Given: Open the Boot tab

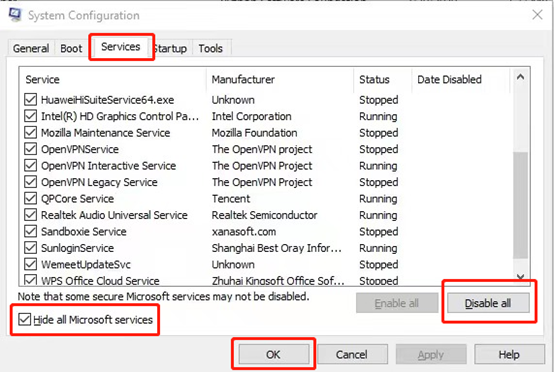Looking at the screenshot, I should tap(71, 48).
